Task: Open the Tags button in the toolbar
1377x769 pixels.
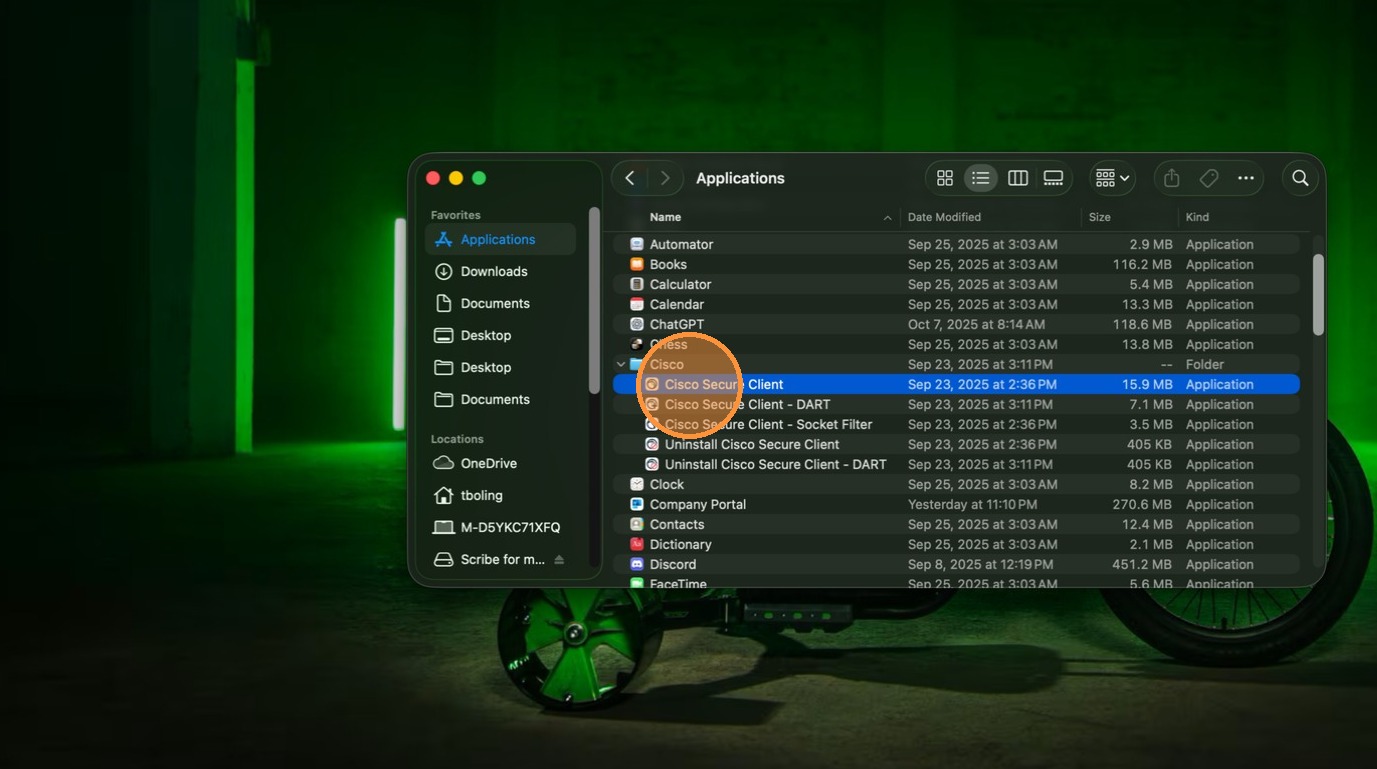Action: (1209, 178)
